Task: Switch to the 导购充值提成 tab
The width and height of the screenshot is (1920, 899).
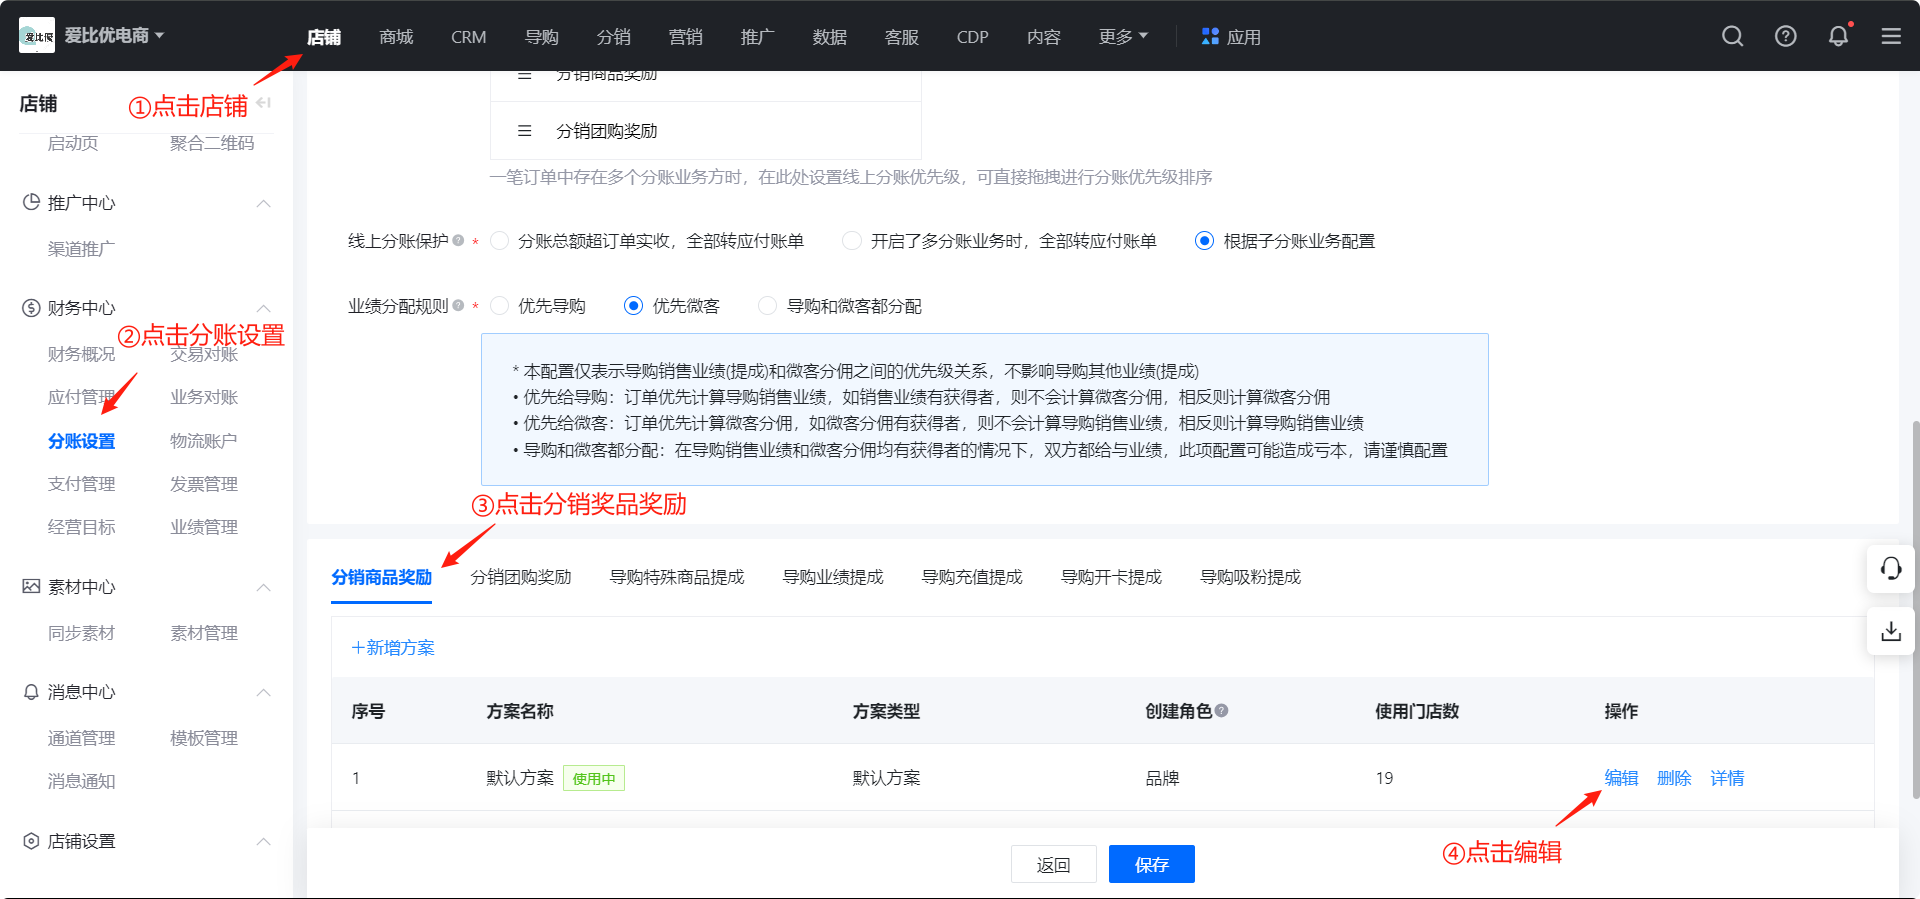Action: tap(972, 577)
